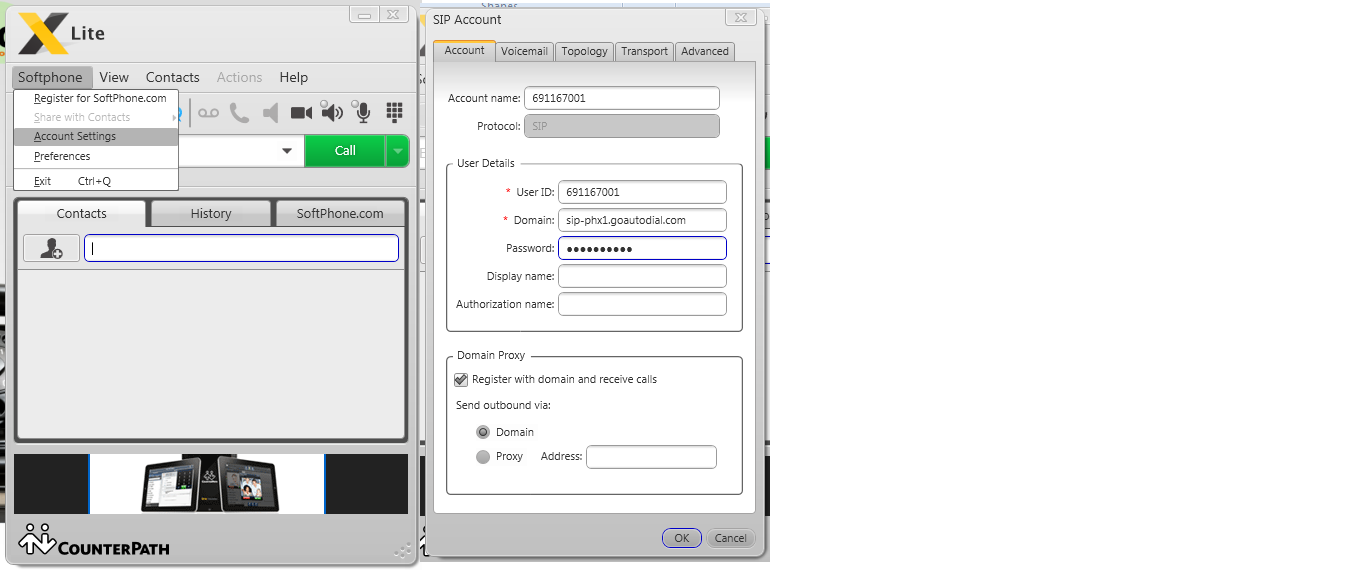Image resolution: width=1360 pixels, height=570 pixels.
Task: Expand the Call button options arrow
Action: point(398,151)
